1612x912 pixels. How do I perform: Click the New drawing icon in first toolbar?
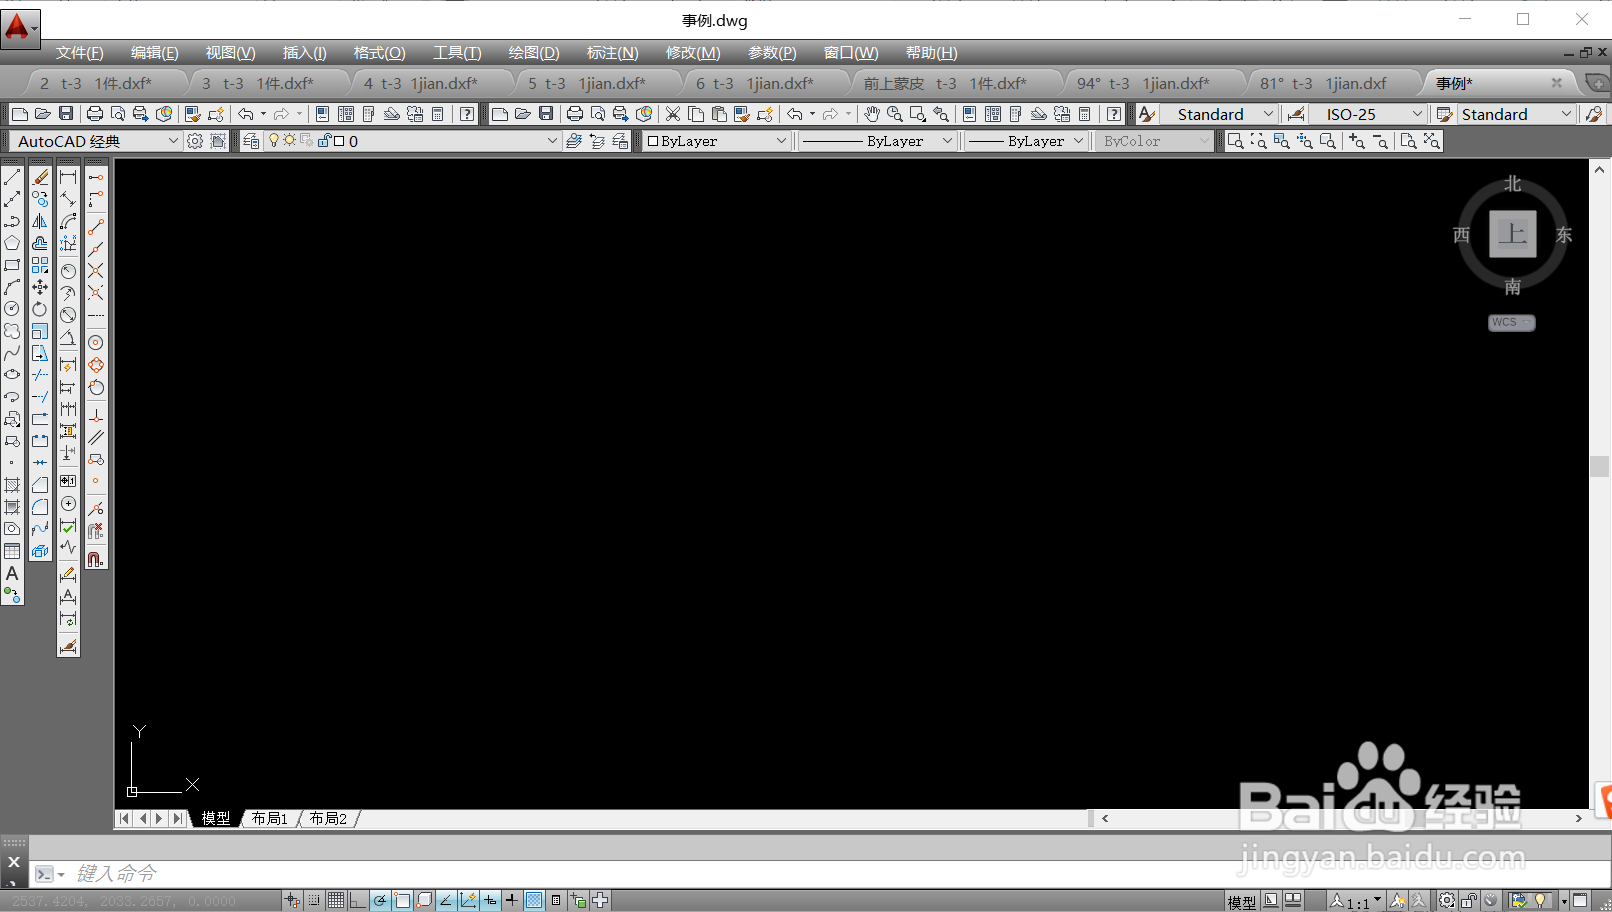(x=19, y=114)
